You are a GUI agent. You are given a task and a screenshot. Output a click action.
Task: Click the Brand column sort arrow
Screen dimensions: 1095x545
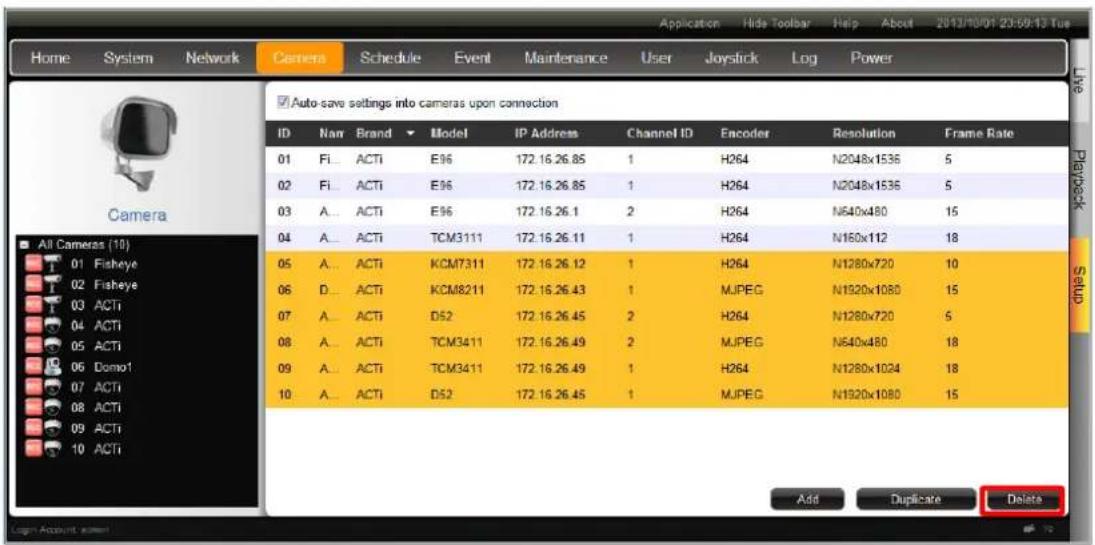pyautogui.click(x=411, y=133)
